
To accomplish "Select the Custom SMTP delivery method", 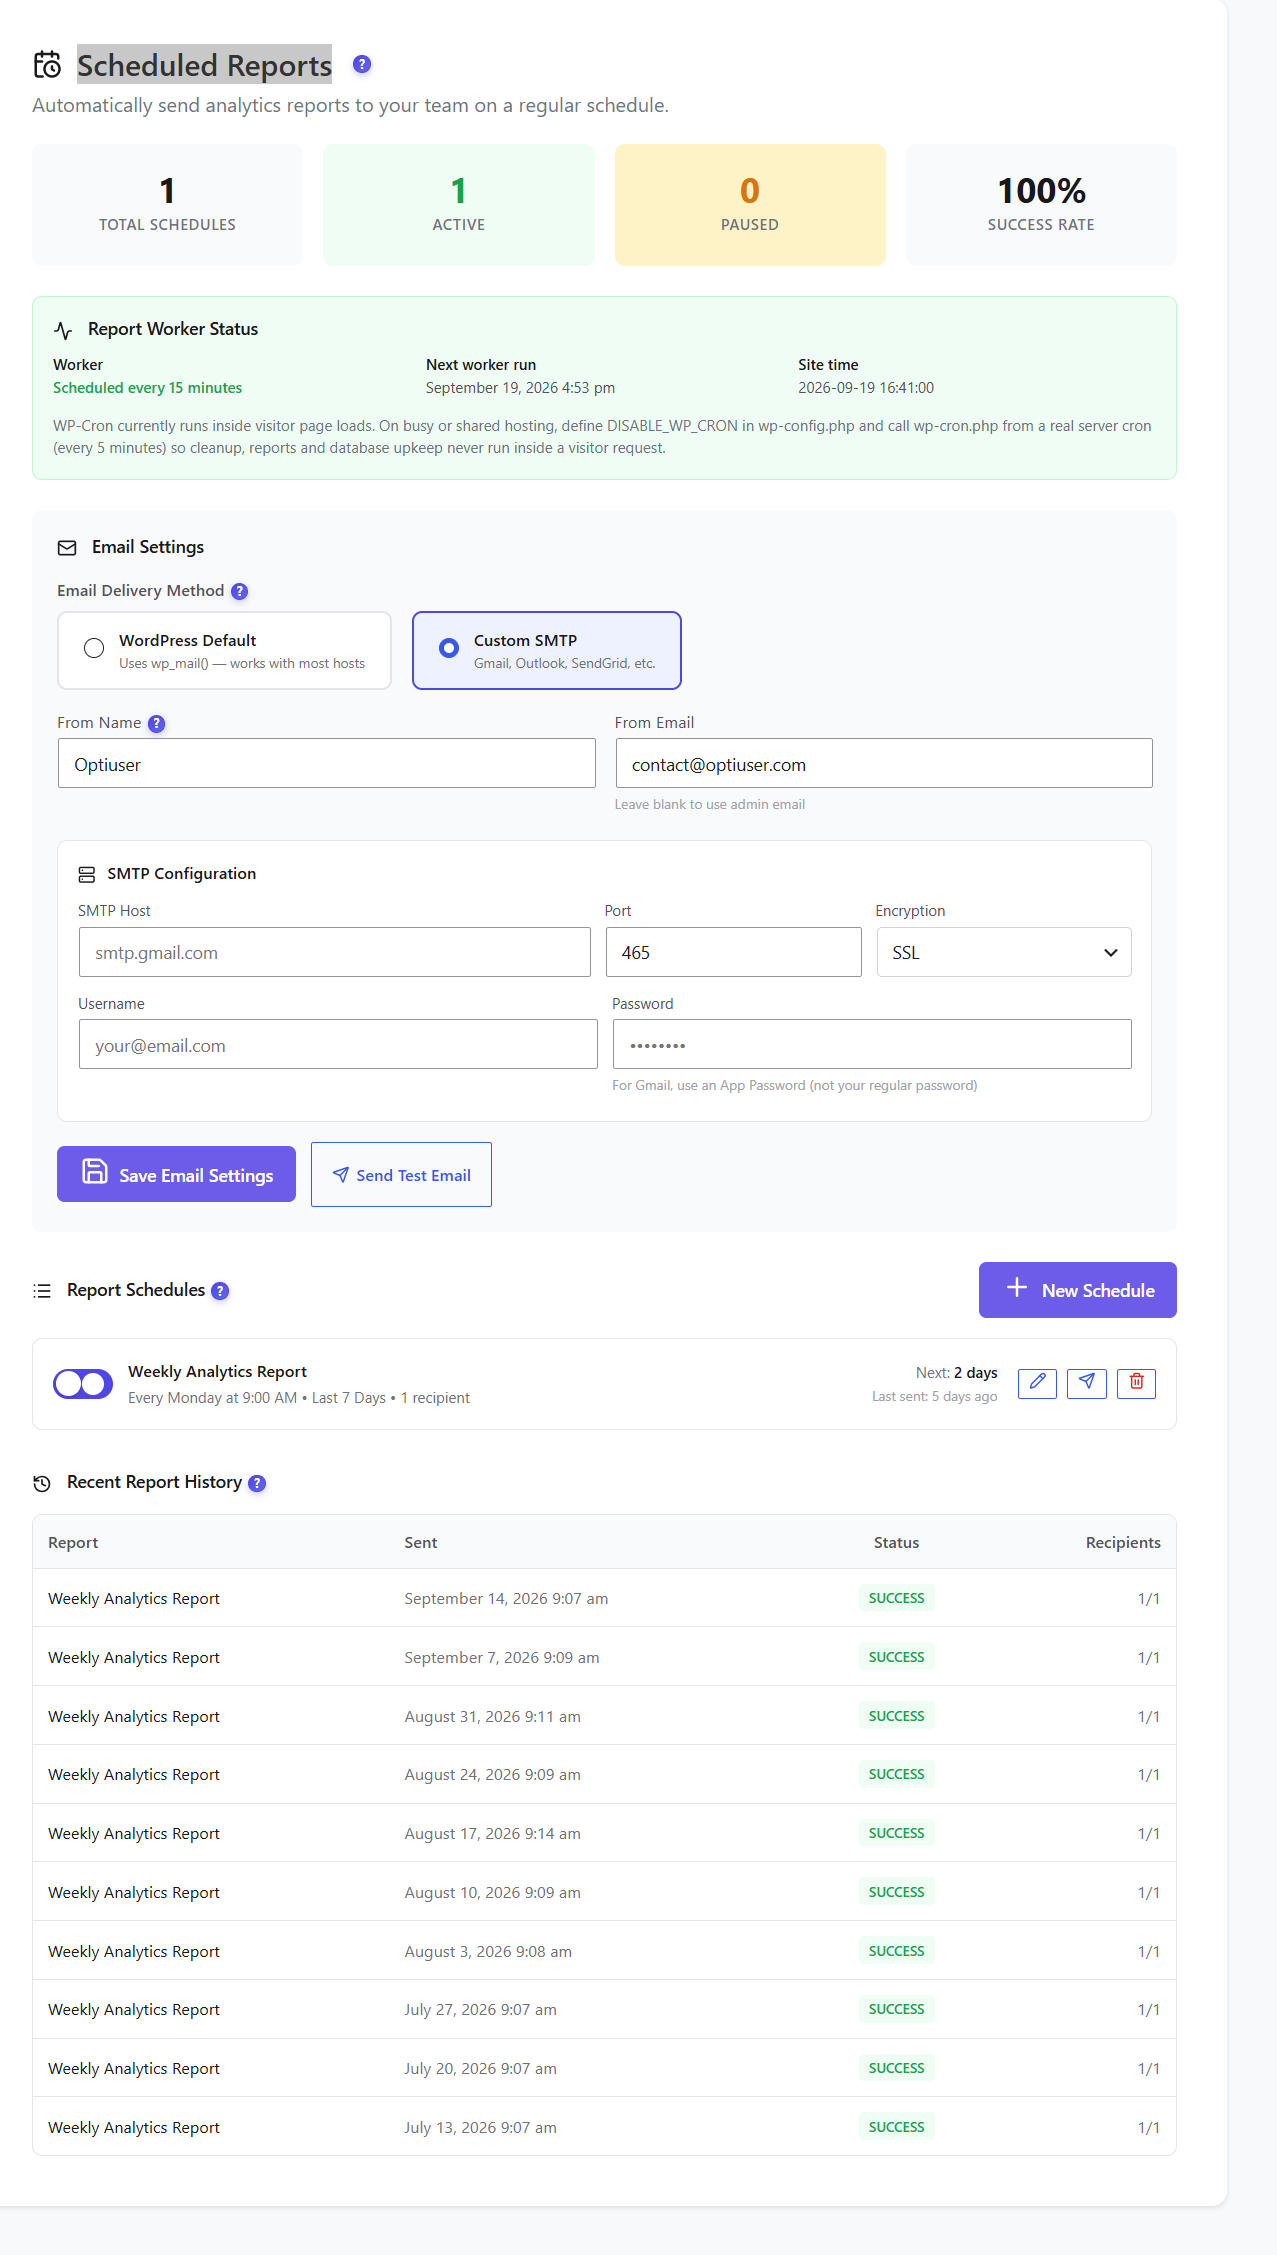I will 547,651.
